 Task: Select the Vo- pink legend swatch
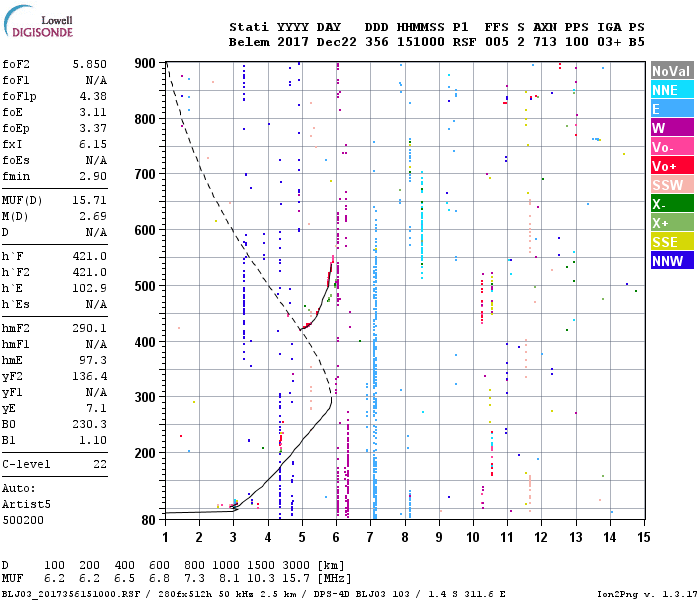672,146
